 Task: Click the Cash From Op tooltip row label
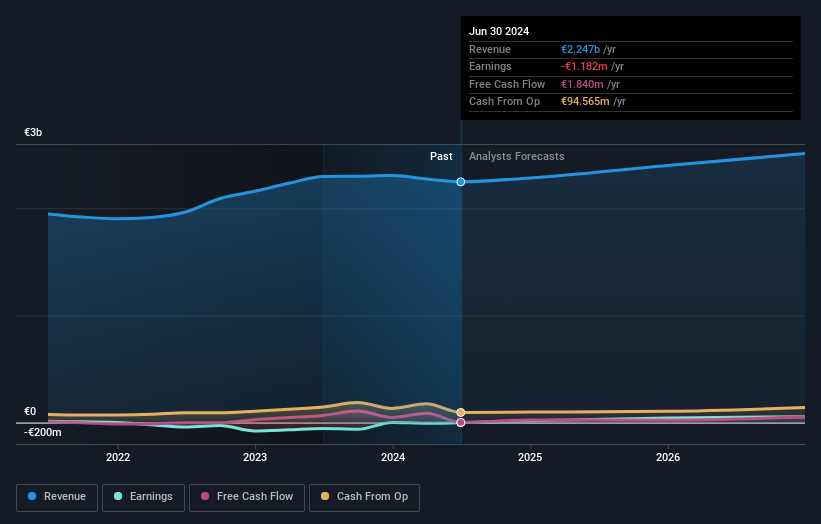pyautogui.click(x=504, y=102)
